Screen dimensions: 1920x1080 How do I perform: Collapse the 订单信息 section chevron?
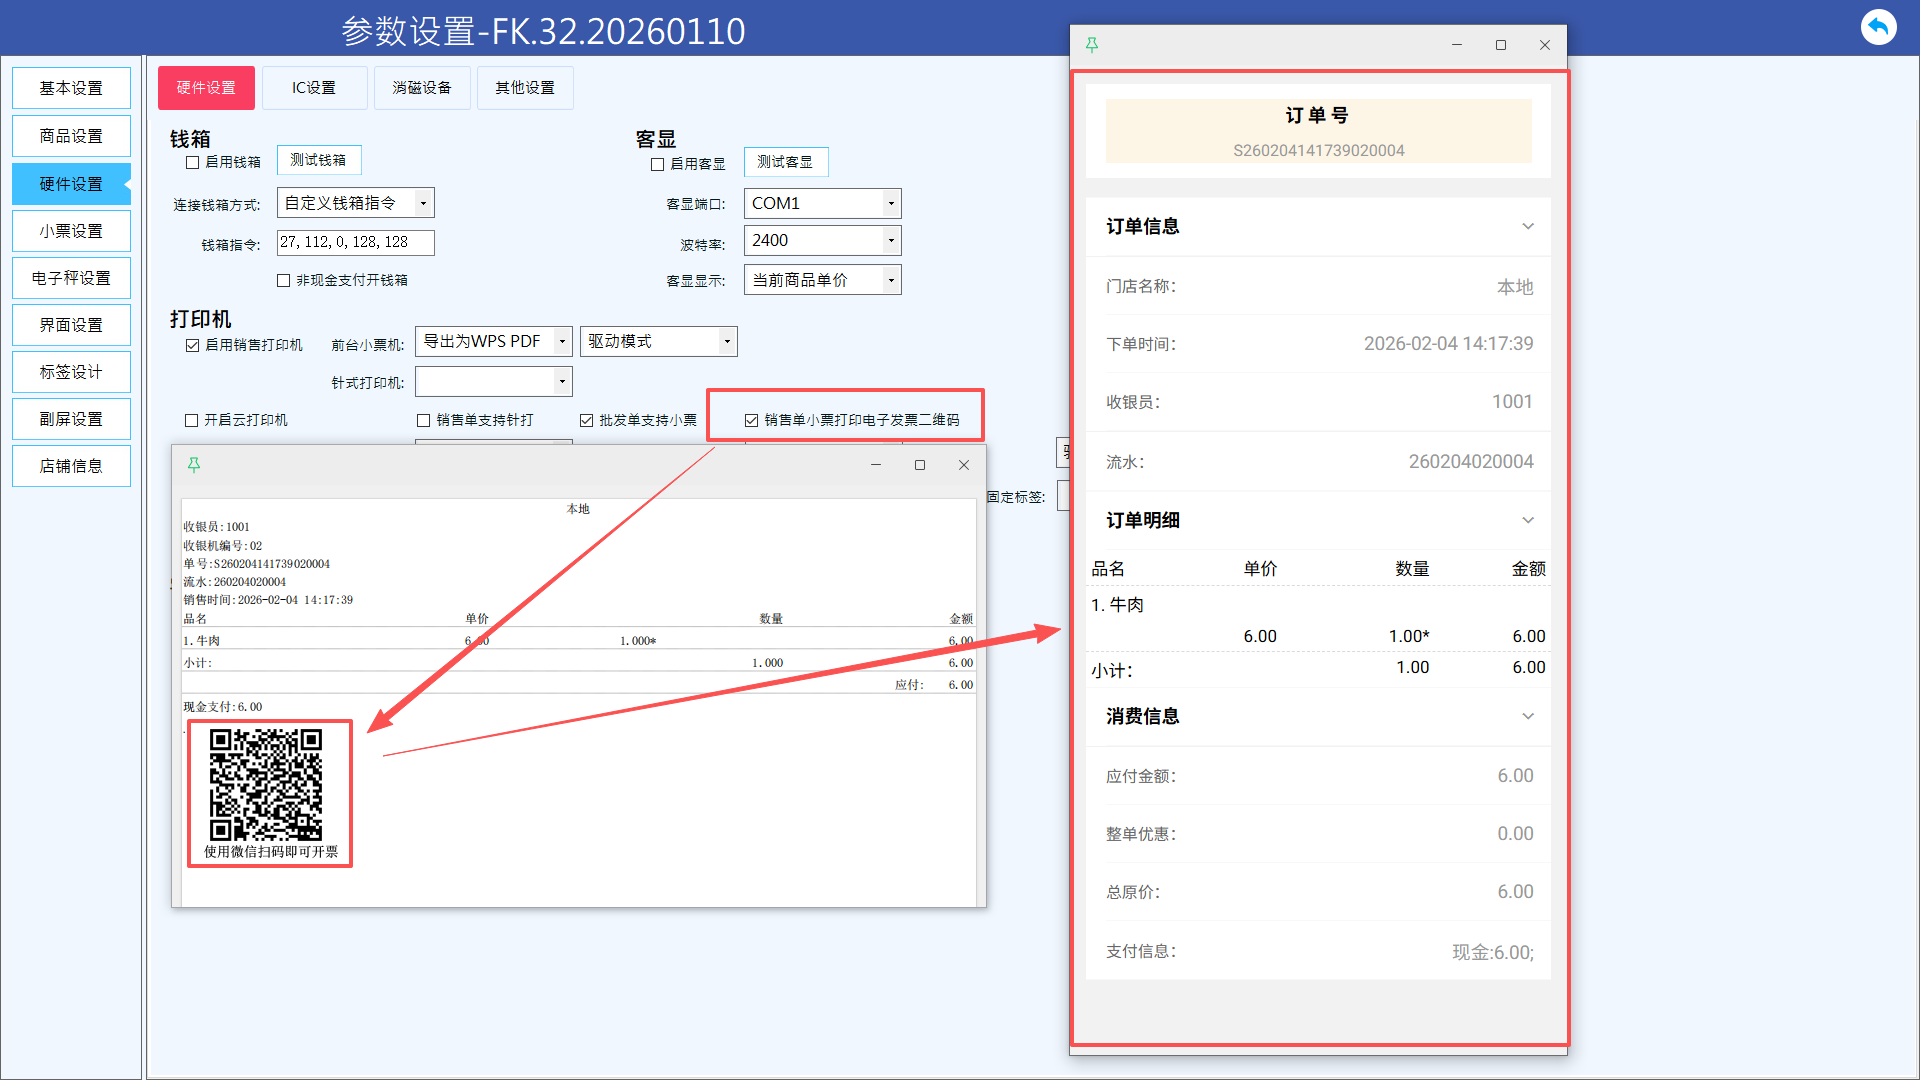pyautogui.click(x=1527, y=226)
